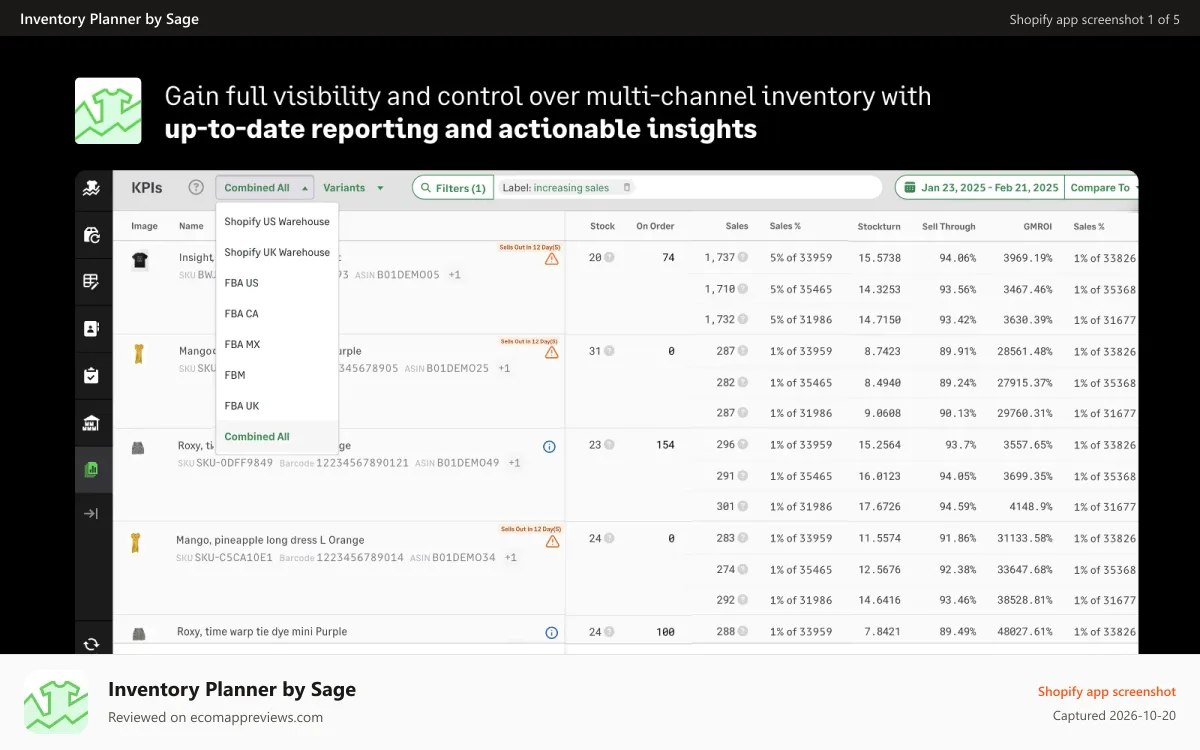This screenshot has width=1200, height=750.
Task: Click the help icon beside sales 1,710
Action: point(743,289)
